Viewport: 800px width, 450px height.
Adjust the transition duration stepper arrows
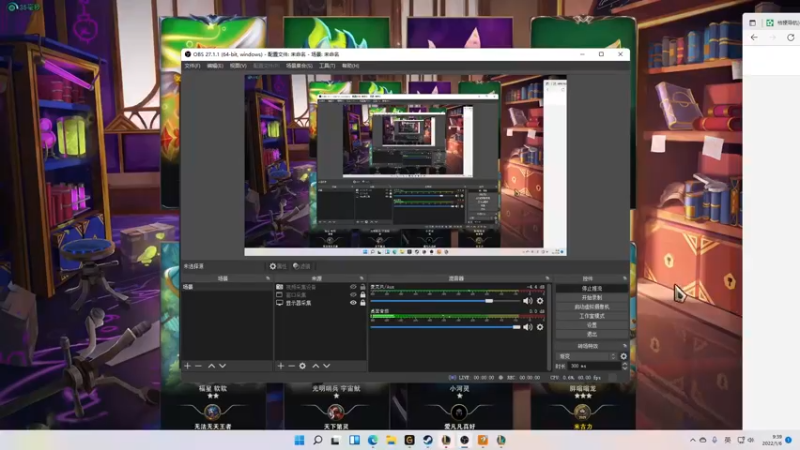click(624, 366)
